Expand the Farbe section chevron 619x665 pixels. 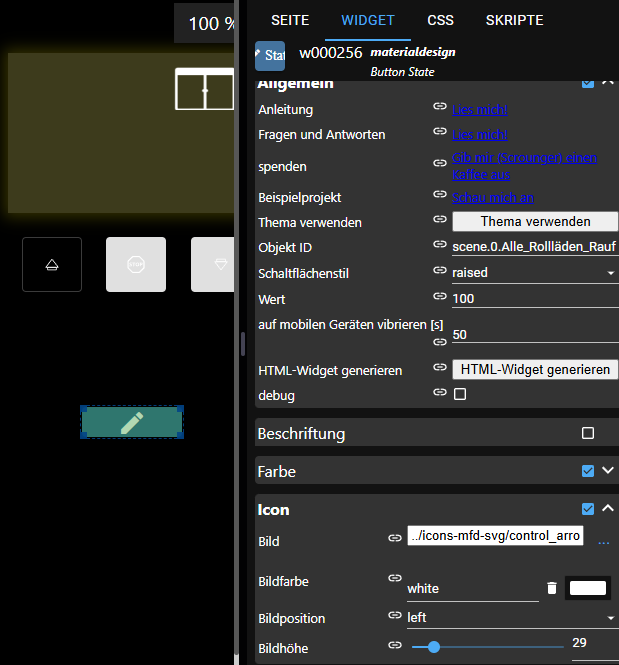click(608, 470)
